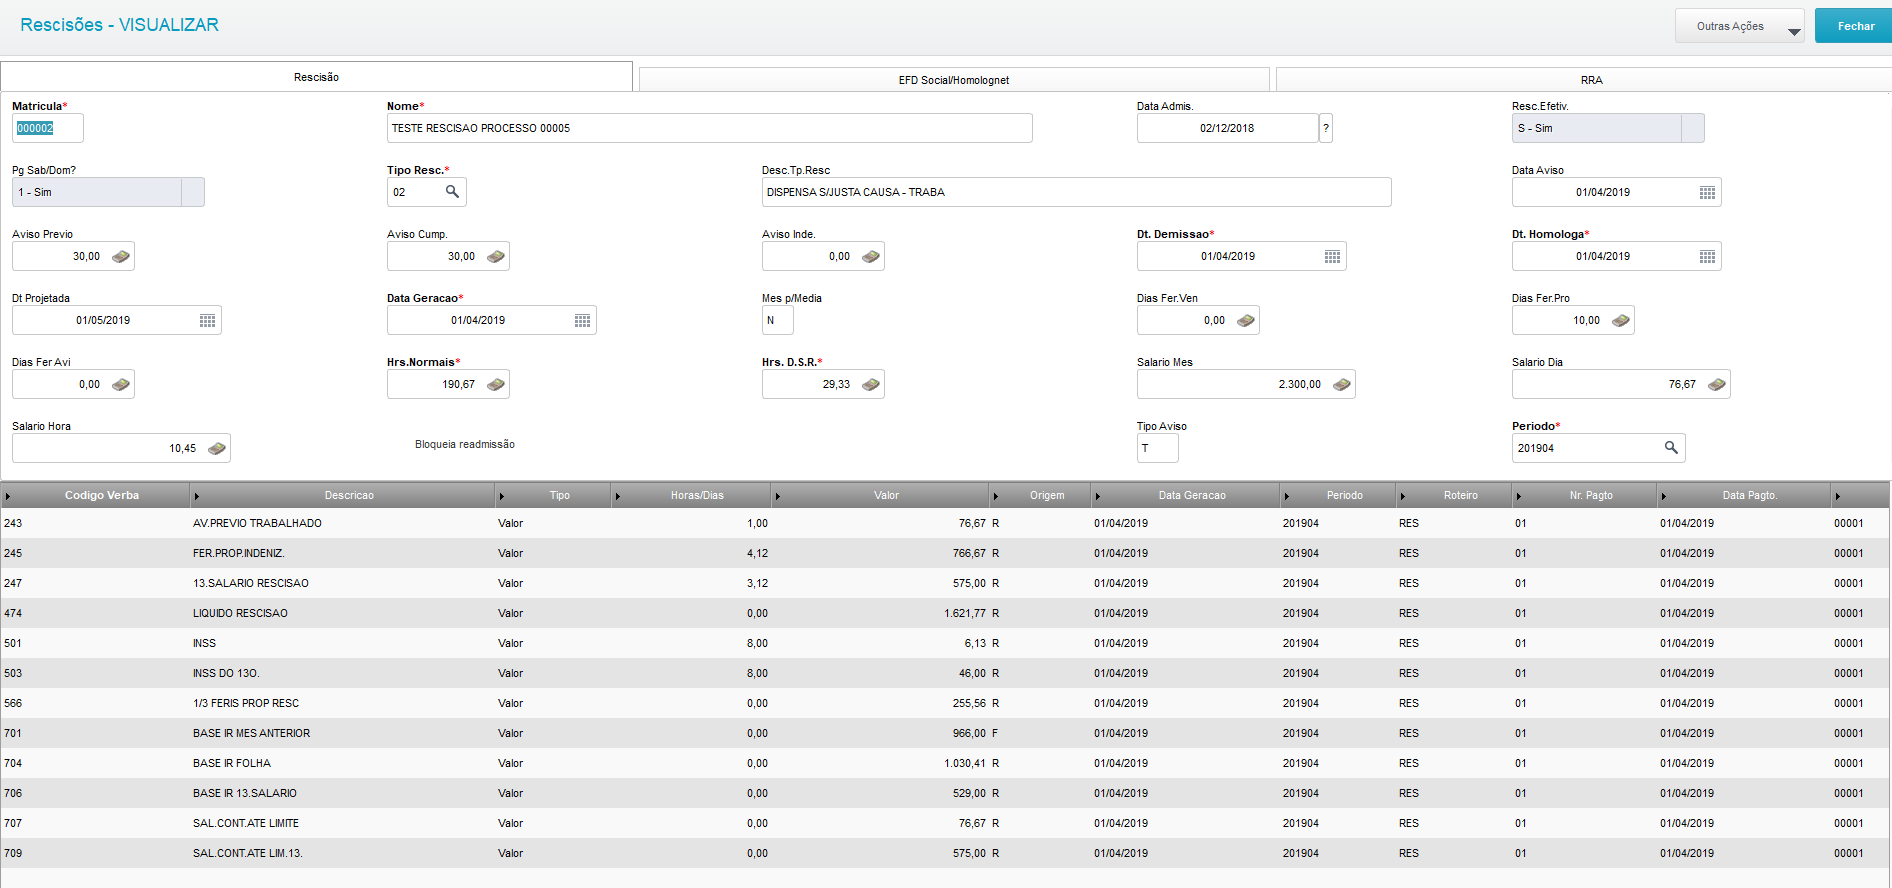Click the arrow before Tipo column header
The height and width of the screenshot is (888, 1892).
click(501, 496)
